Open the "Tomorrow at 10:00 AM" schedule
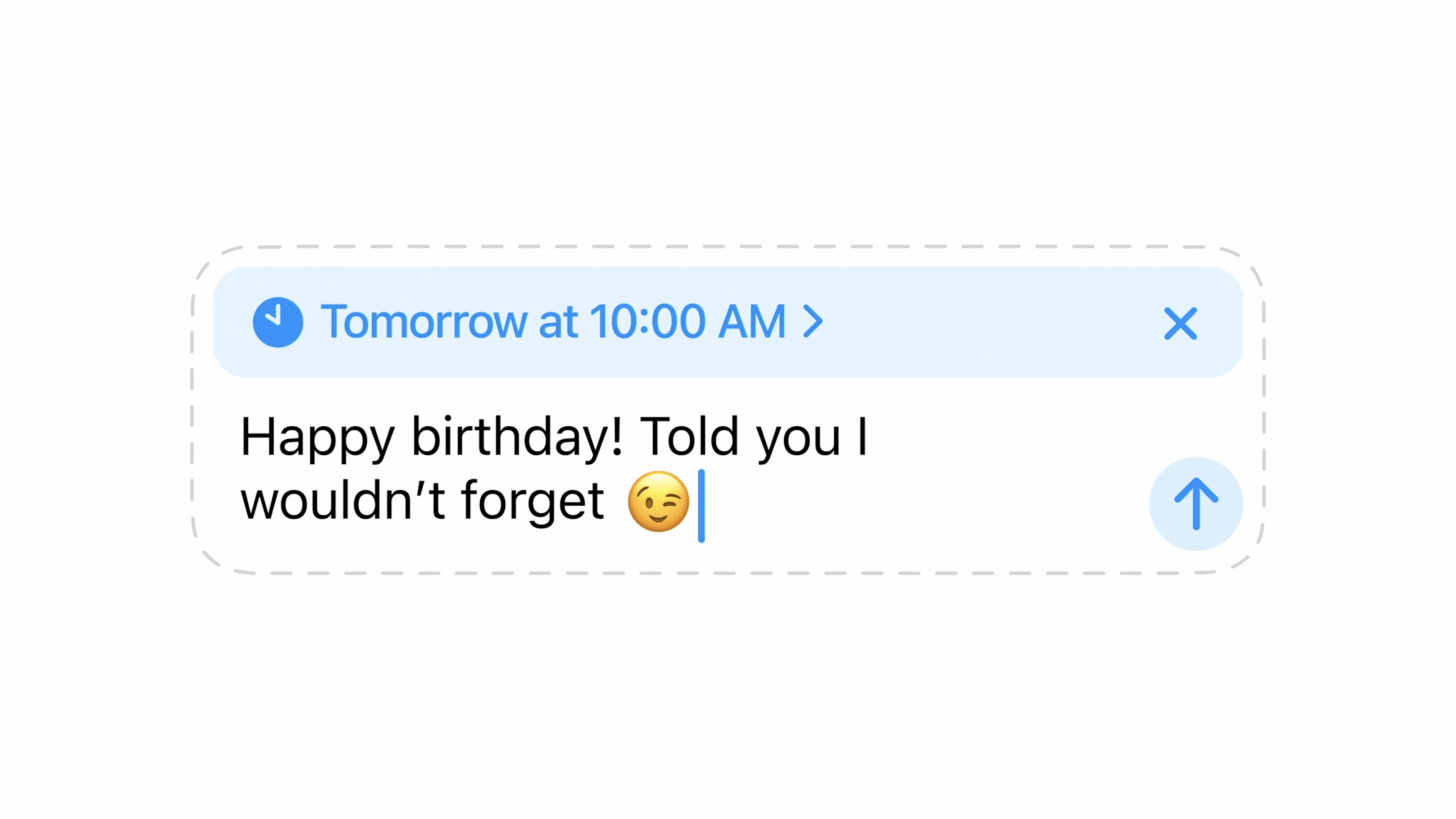Screen dimensions: 1456x819 pos(552,322)
